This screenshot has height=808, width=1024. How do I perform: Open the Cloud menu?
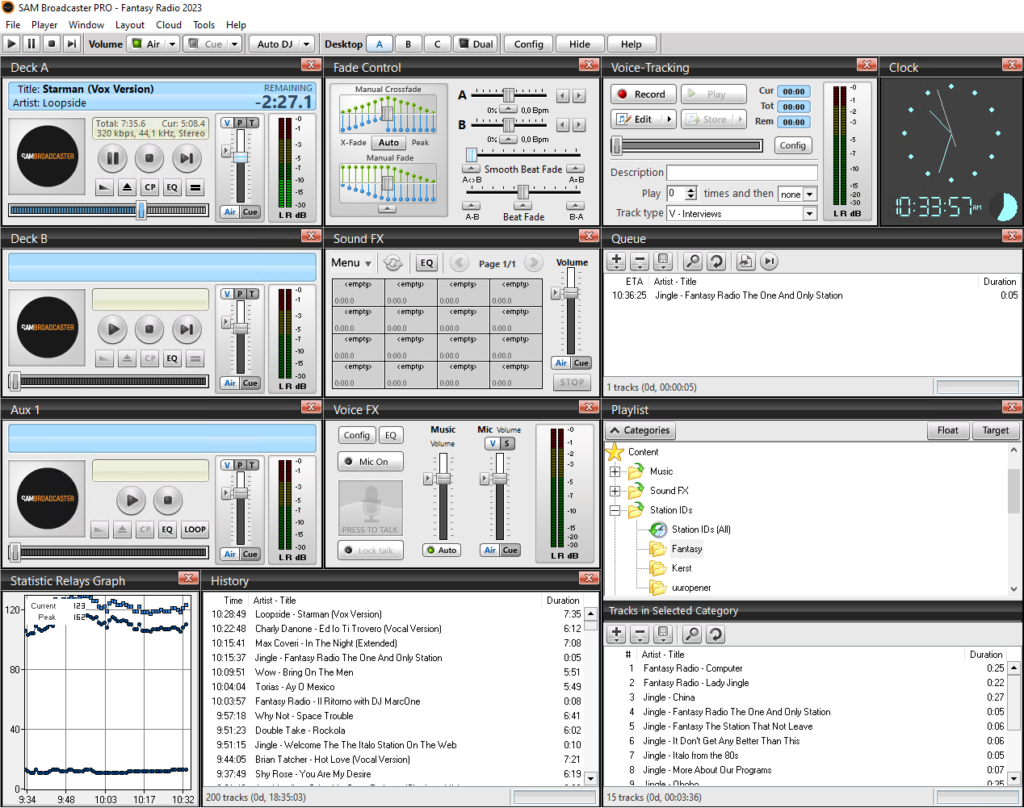pyautogui.click(x=168, y=25)
